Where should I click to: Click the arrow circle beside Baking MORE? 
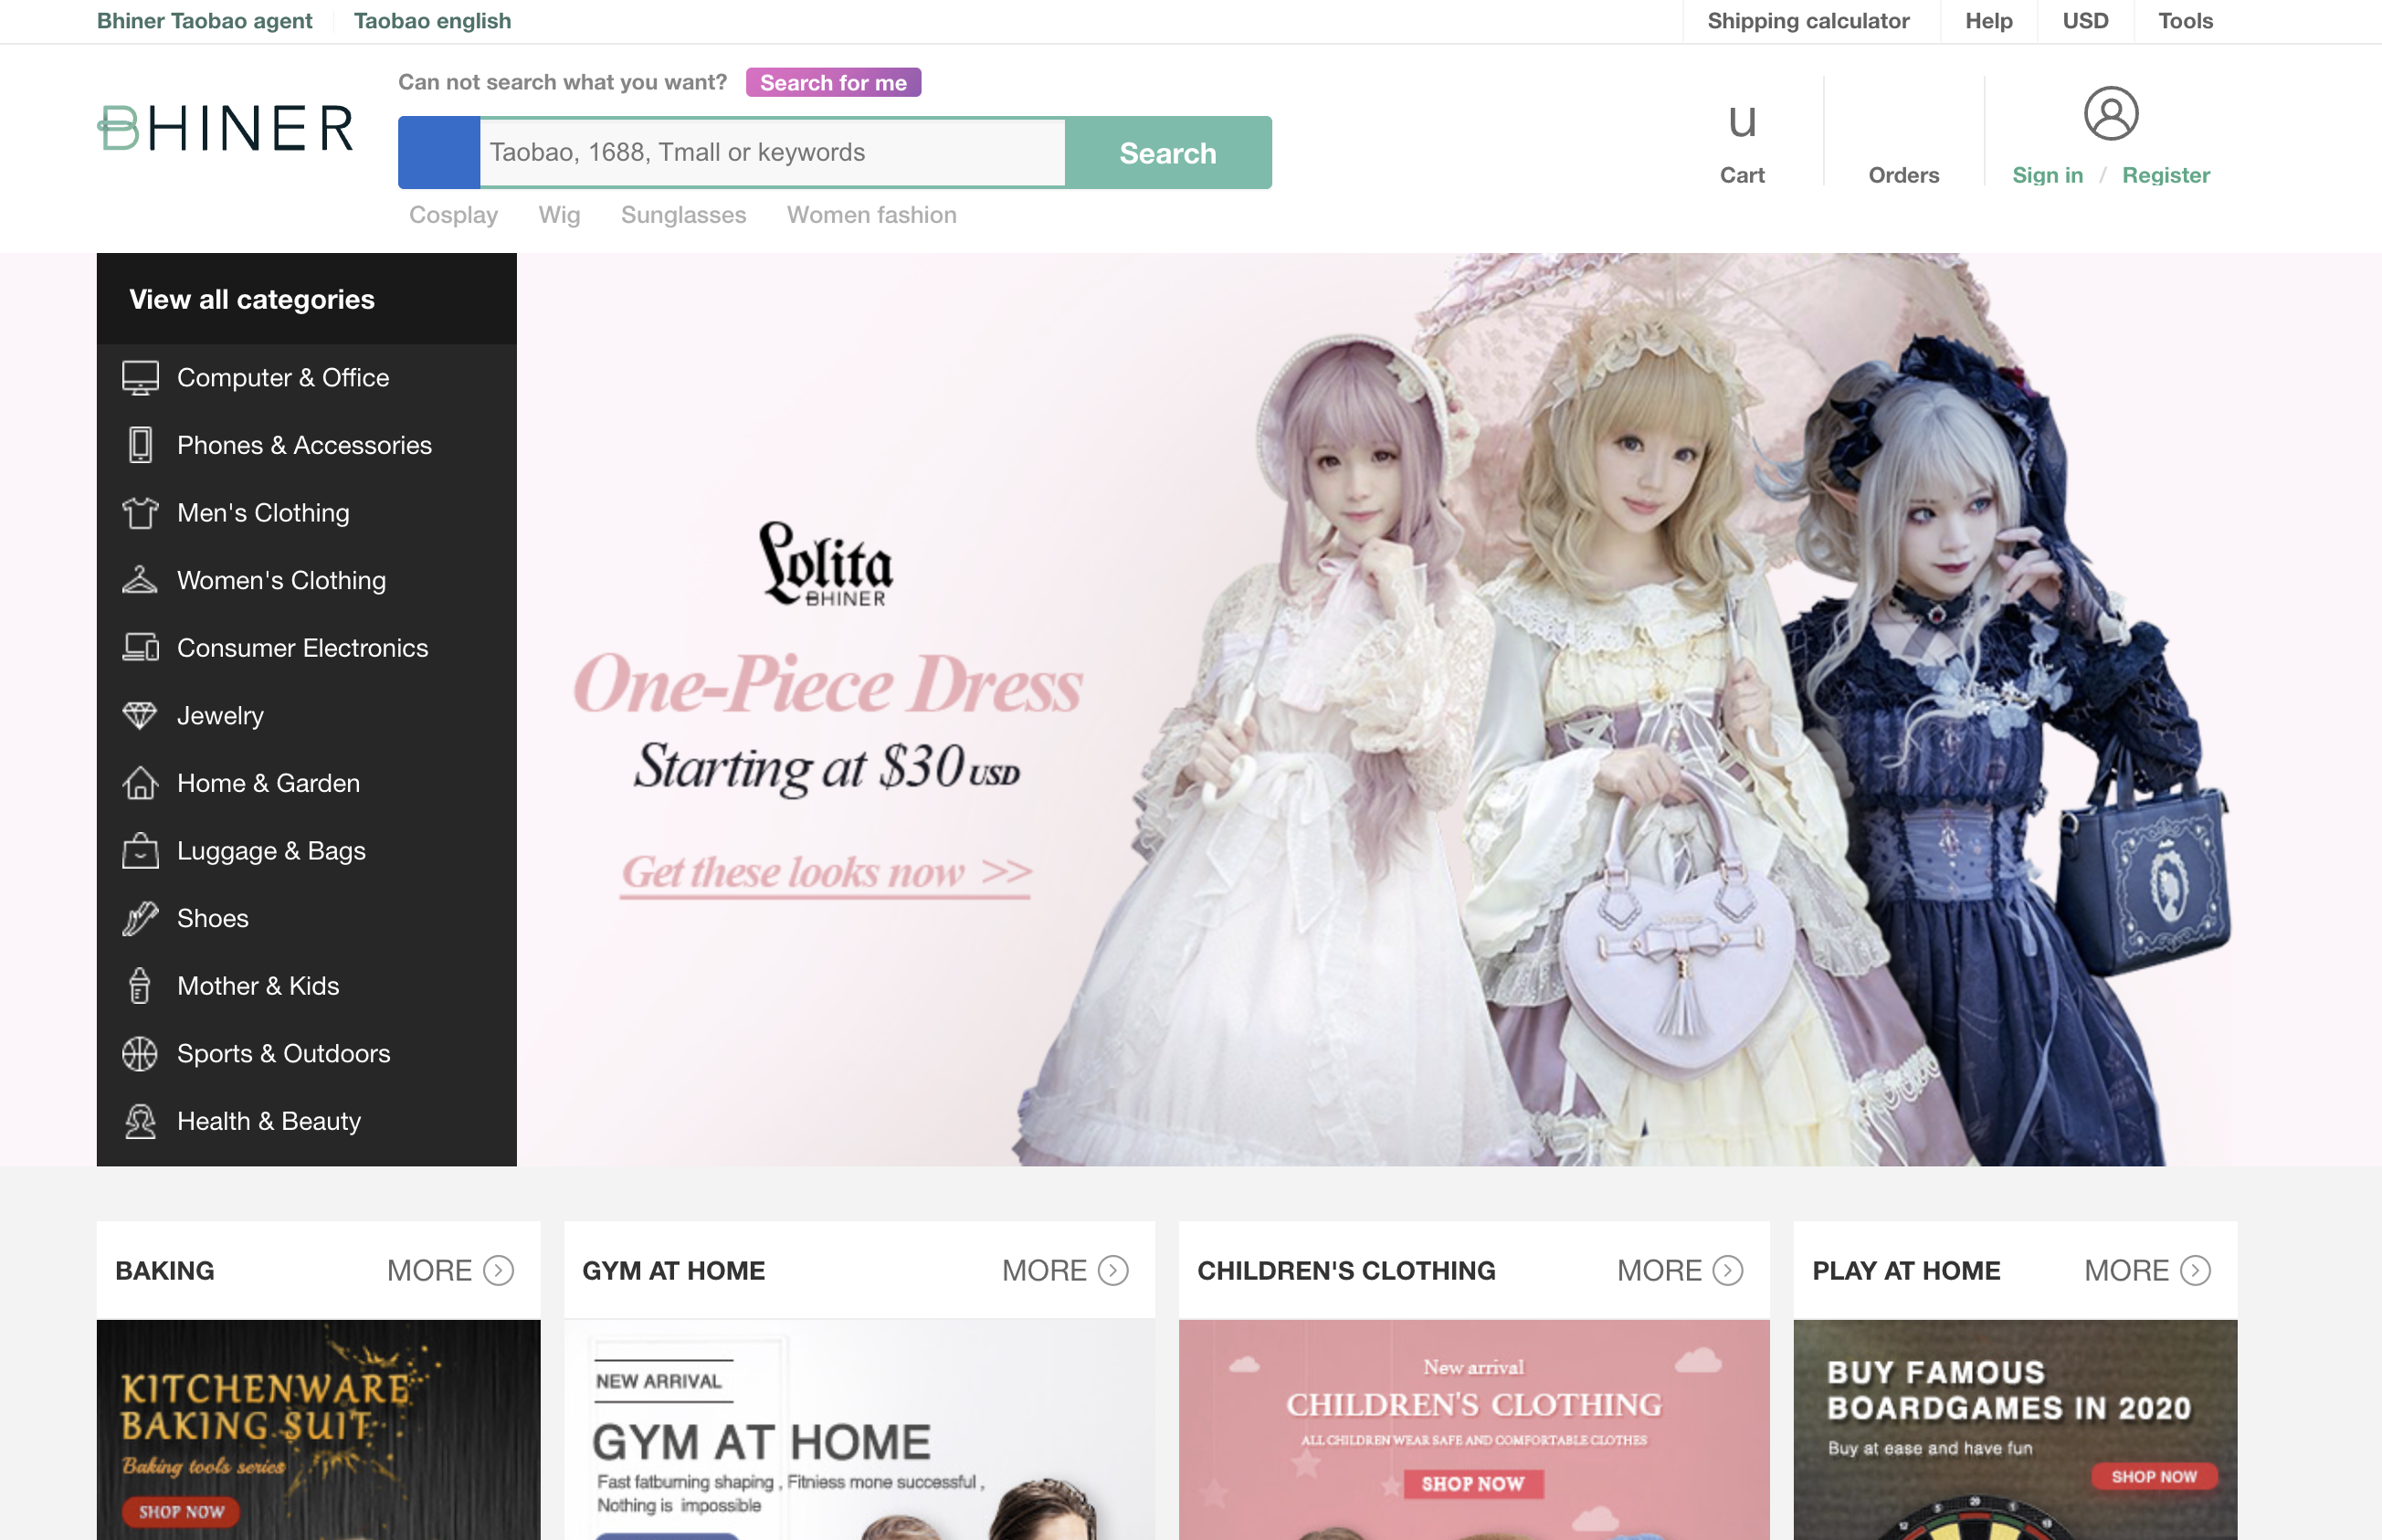click(499, 1271)
